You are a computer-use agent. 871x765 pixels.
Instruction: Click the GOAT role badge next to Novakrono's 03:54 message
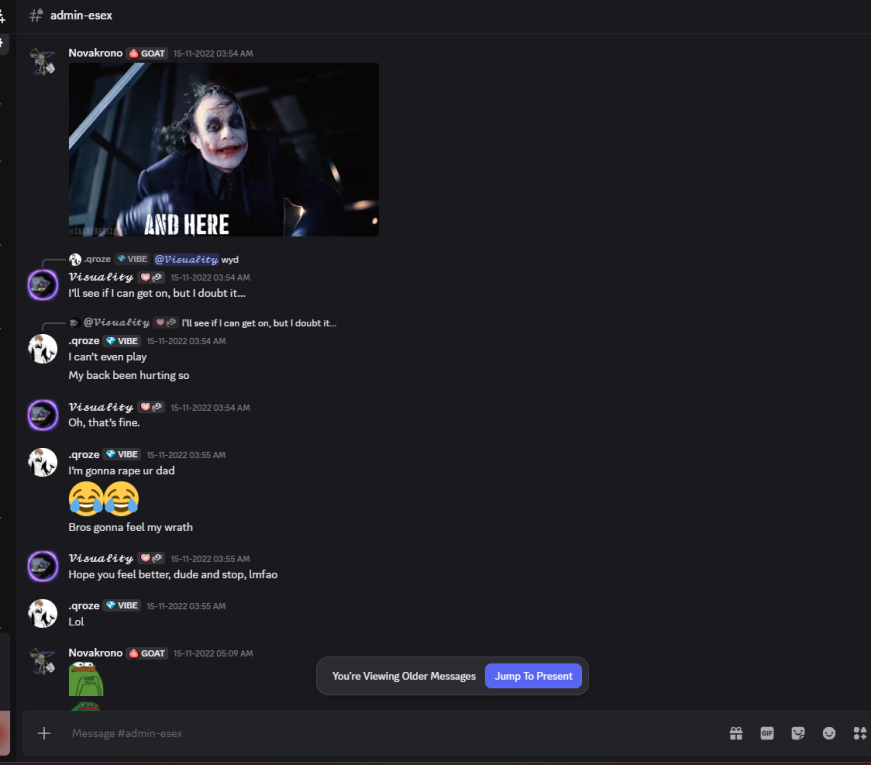point(147,53)
